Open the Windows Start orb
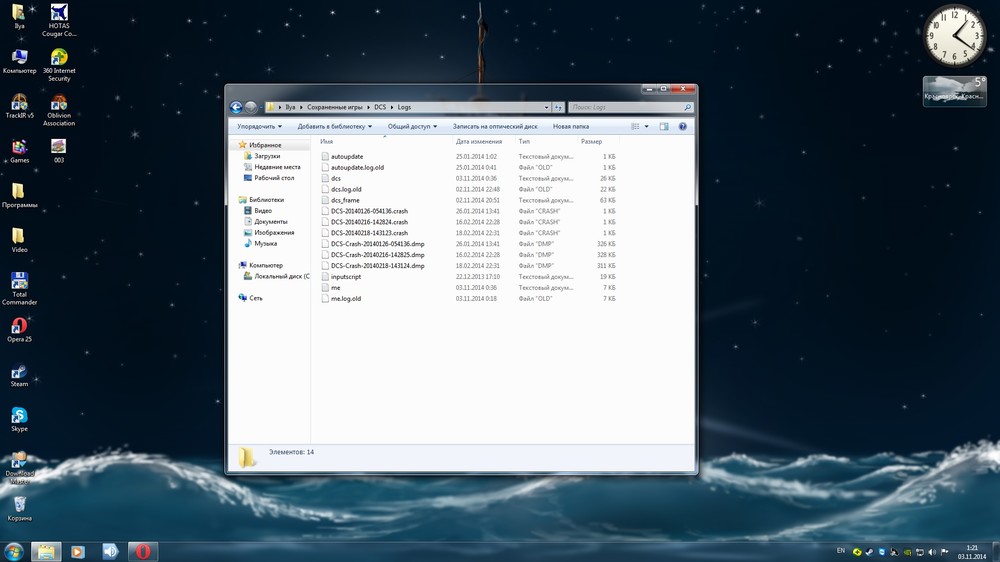The image size is (1000, 562). pyautogui.click(x=14, y=551)
